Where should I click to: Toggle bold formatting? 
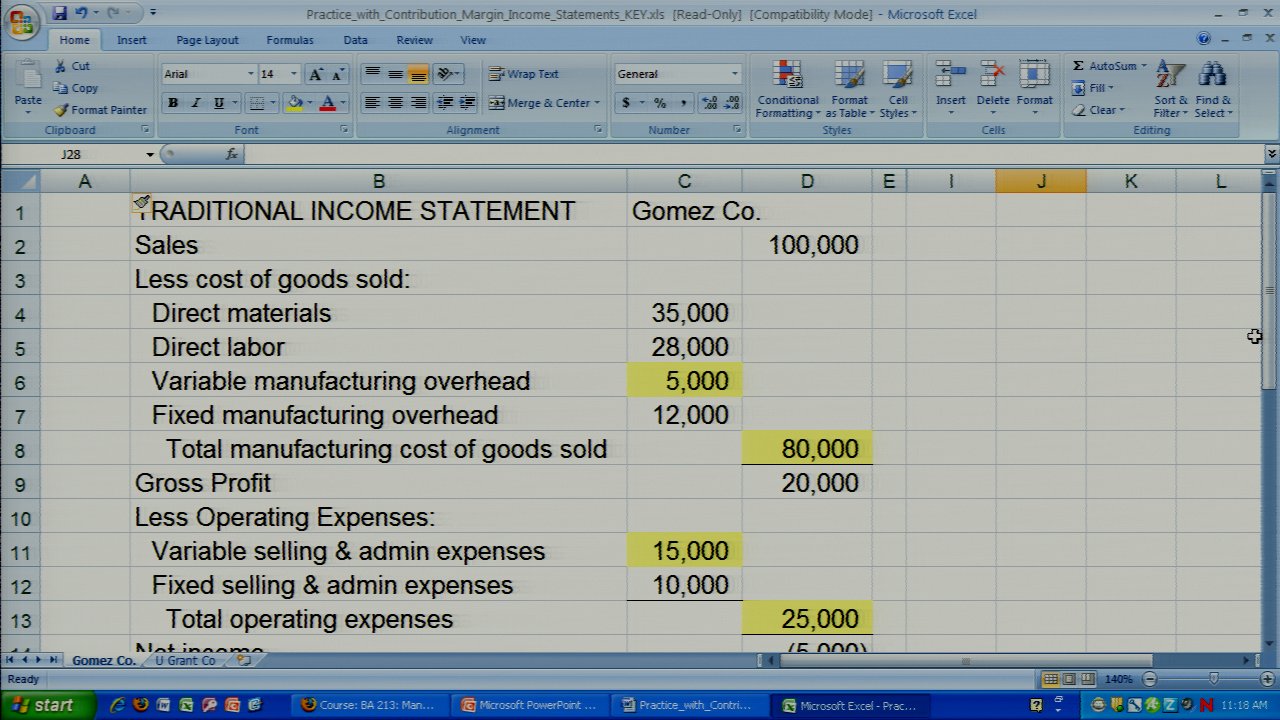(x=173, y=103)
